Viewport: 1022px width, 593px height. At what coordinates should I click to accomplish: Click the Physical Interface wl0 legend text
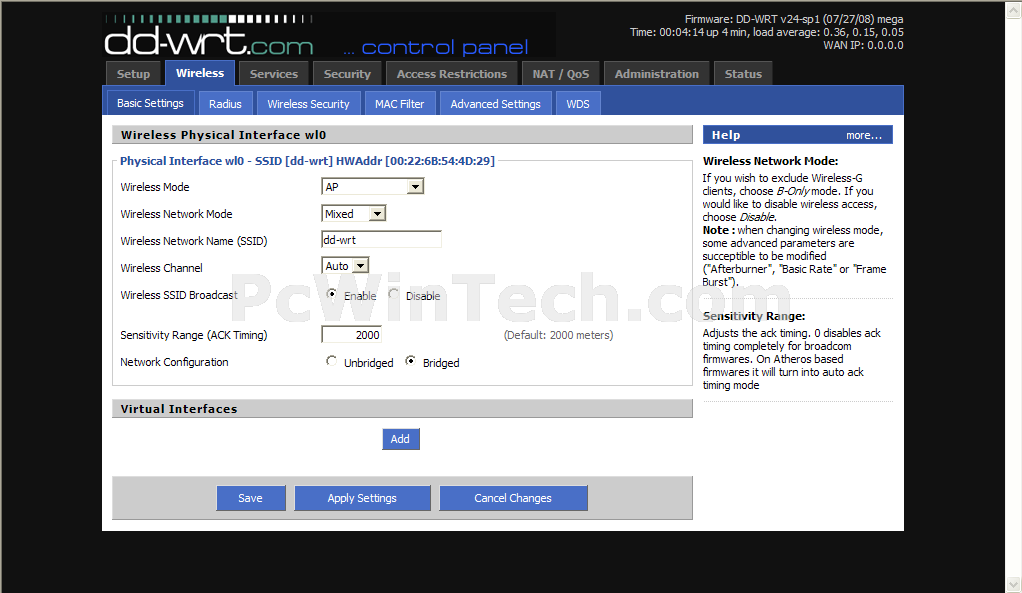(x=307, y=161)
